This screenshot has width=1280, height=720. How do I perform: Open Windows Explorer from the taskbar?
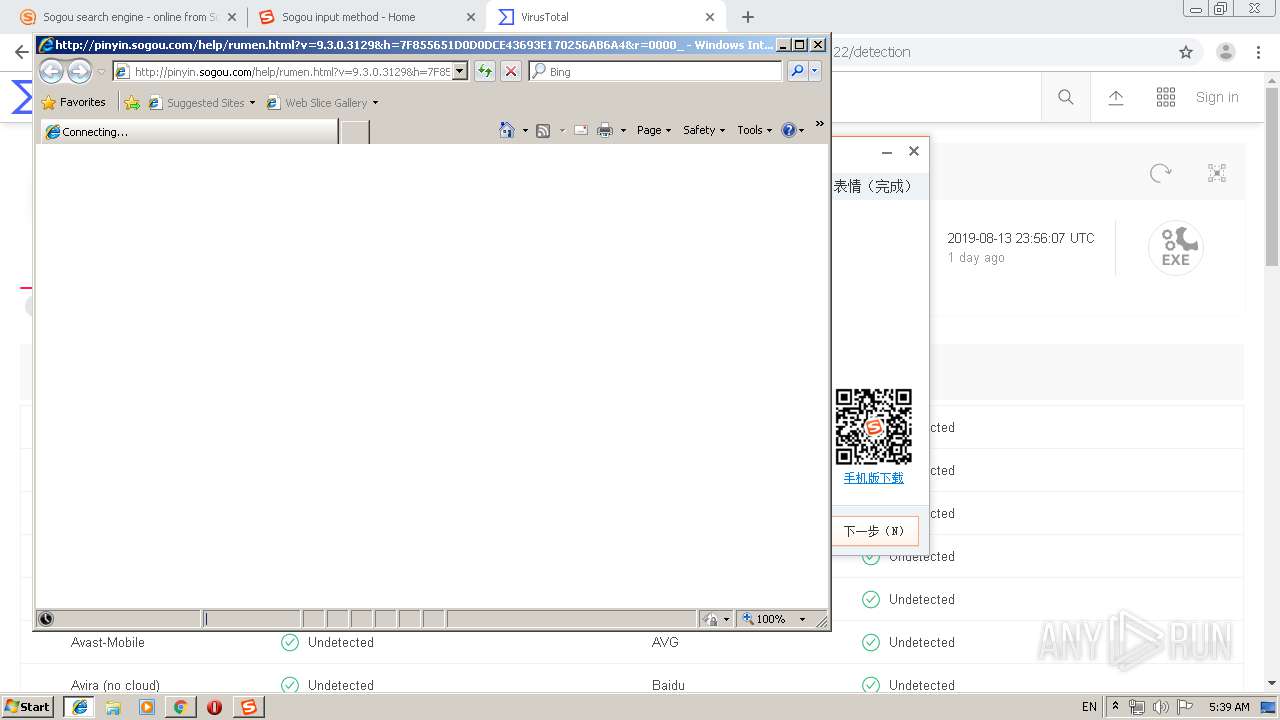tap(113, 707)
